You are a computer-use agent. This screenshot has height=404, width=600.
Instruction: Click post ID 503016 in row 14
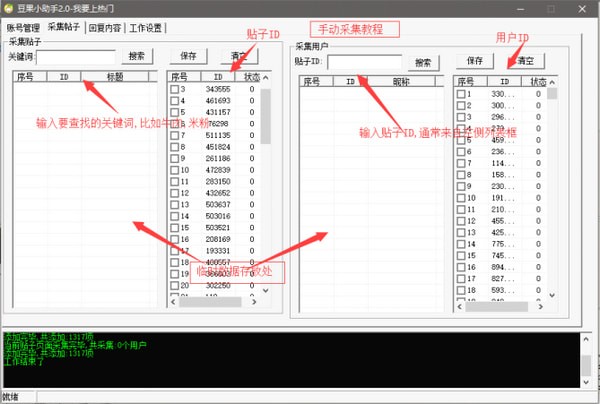coord(218,216)
